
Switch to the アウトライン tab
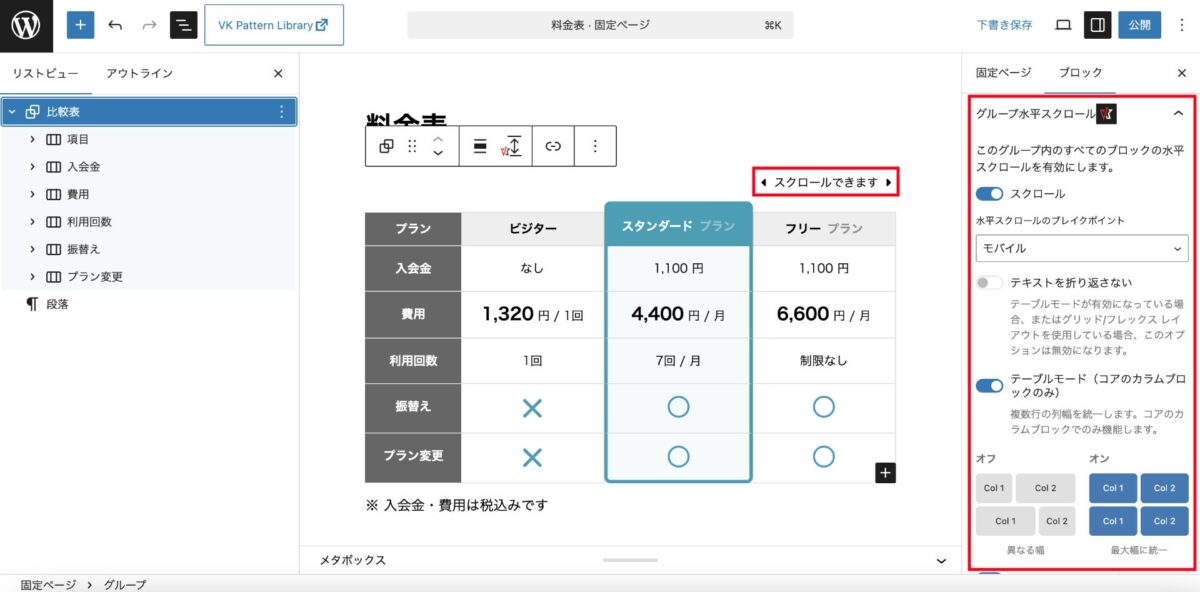[x=139, y=73]
